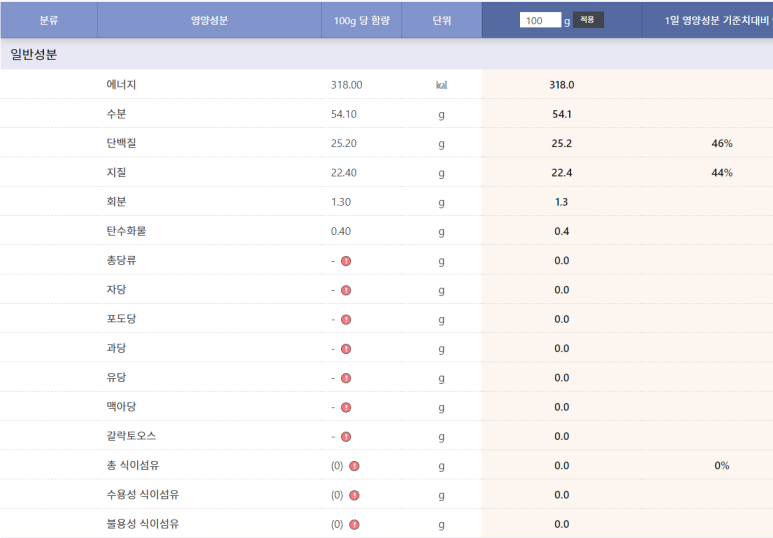Click the 54.10 moisture content value
This screenshot has width=773, height=538.
[x=344, y=114]
